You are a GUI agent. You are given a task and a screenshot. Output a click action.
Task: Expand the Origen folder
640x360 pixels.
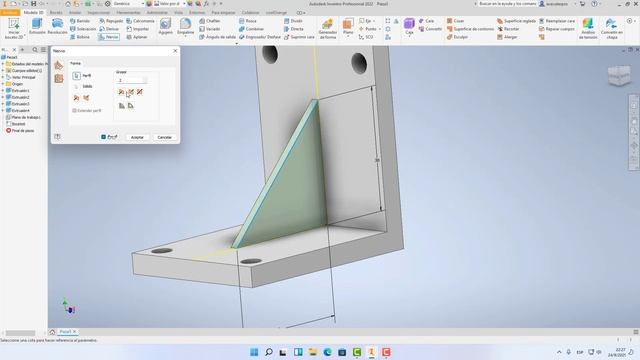pos(3,84)
